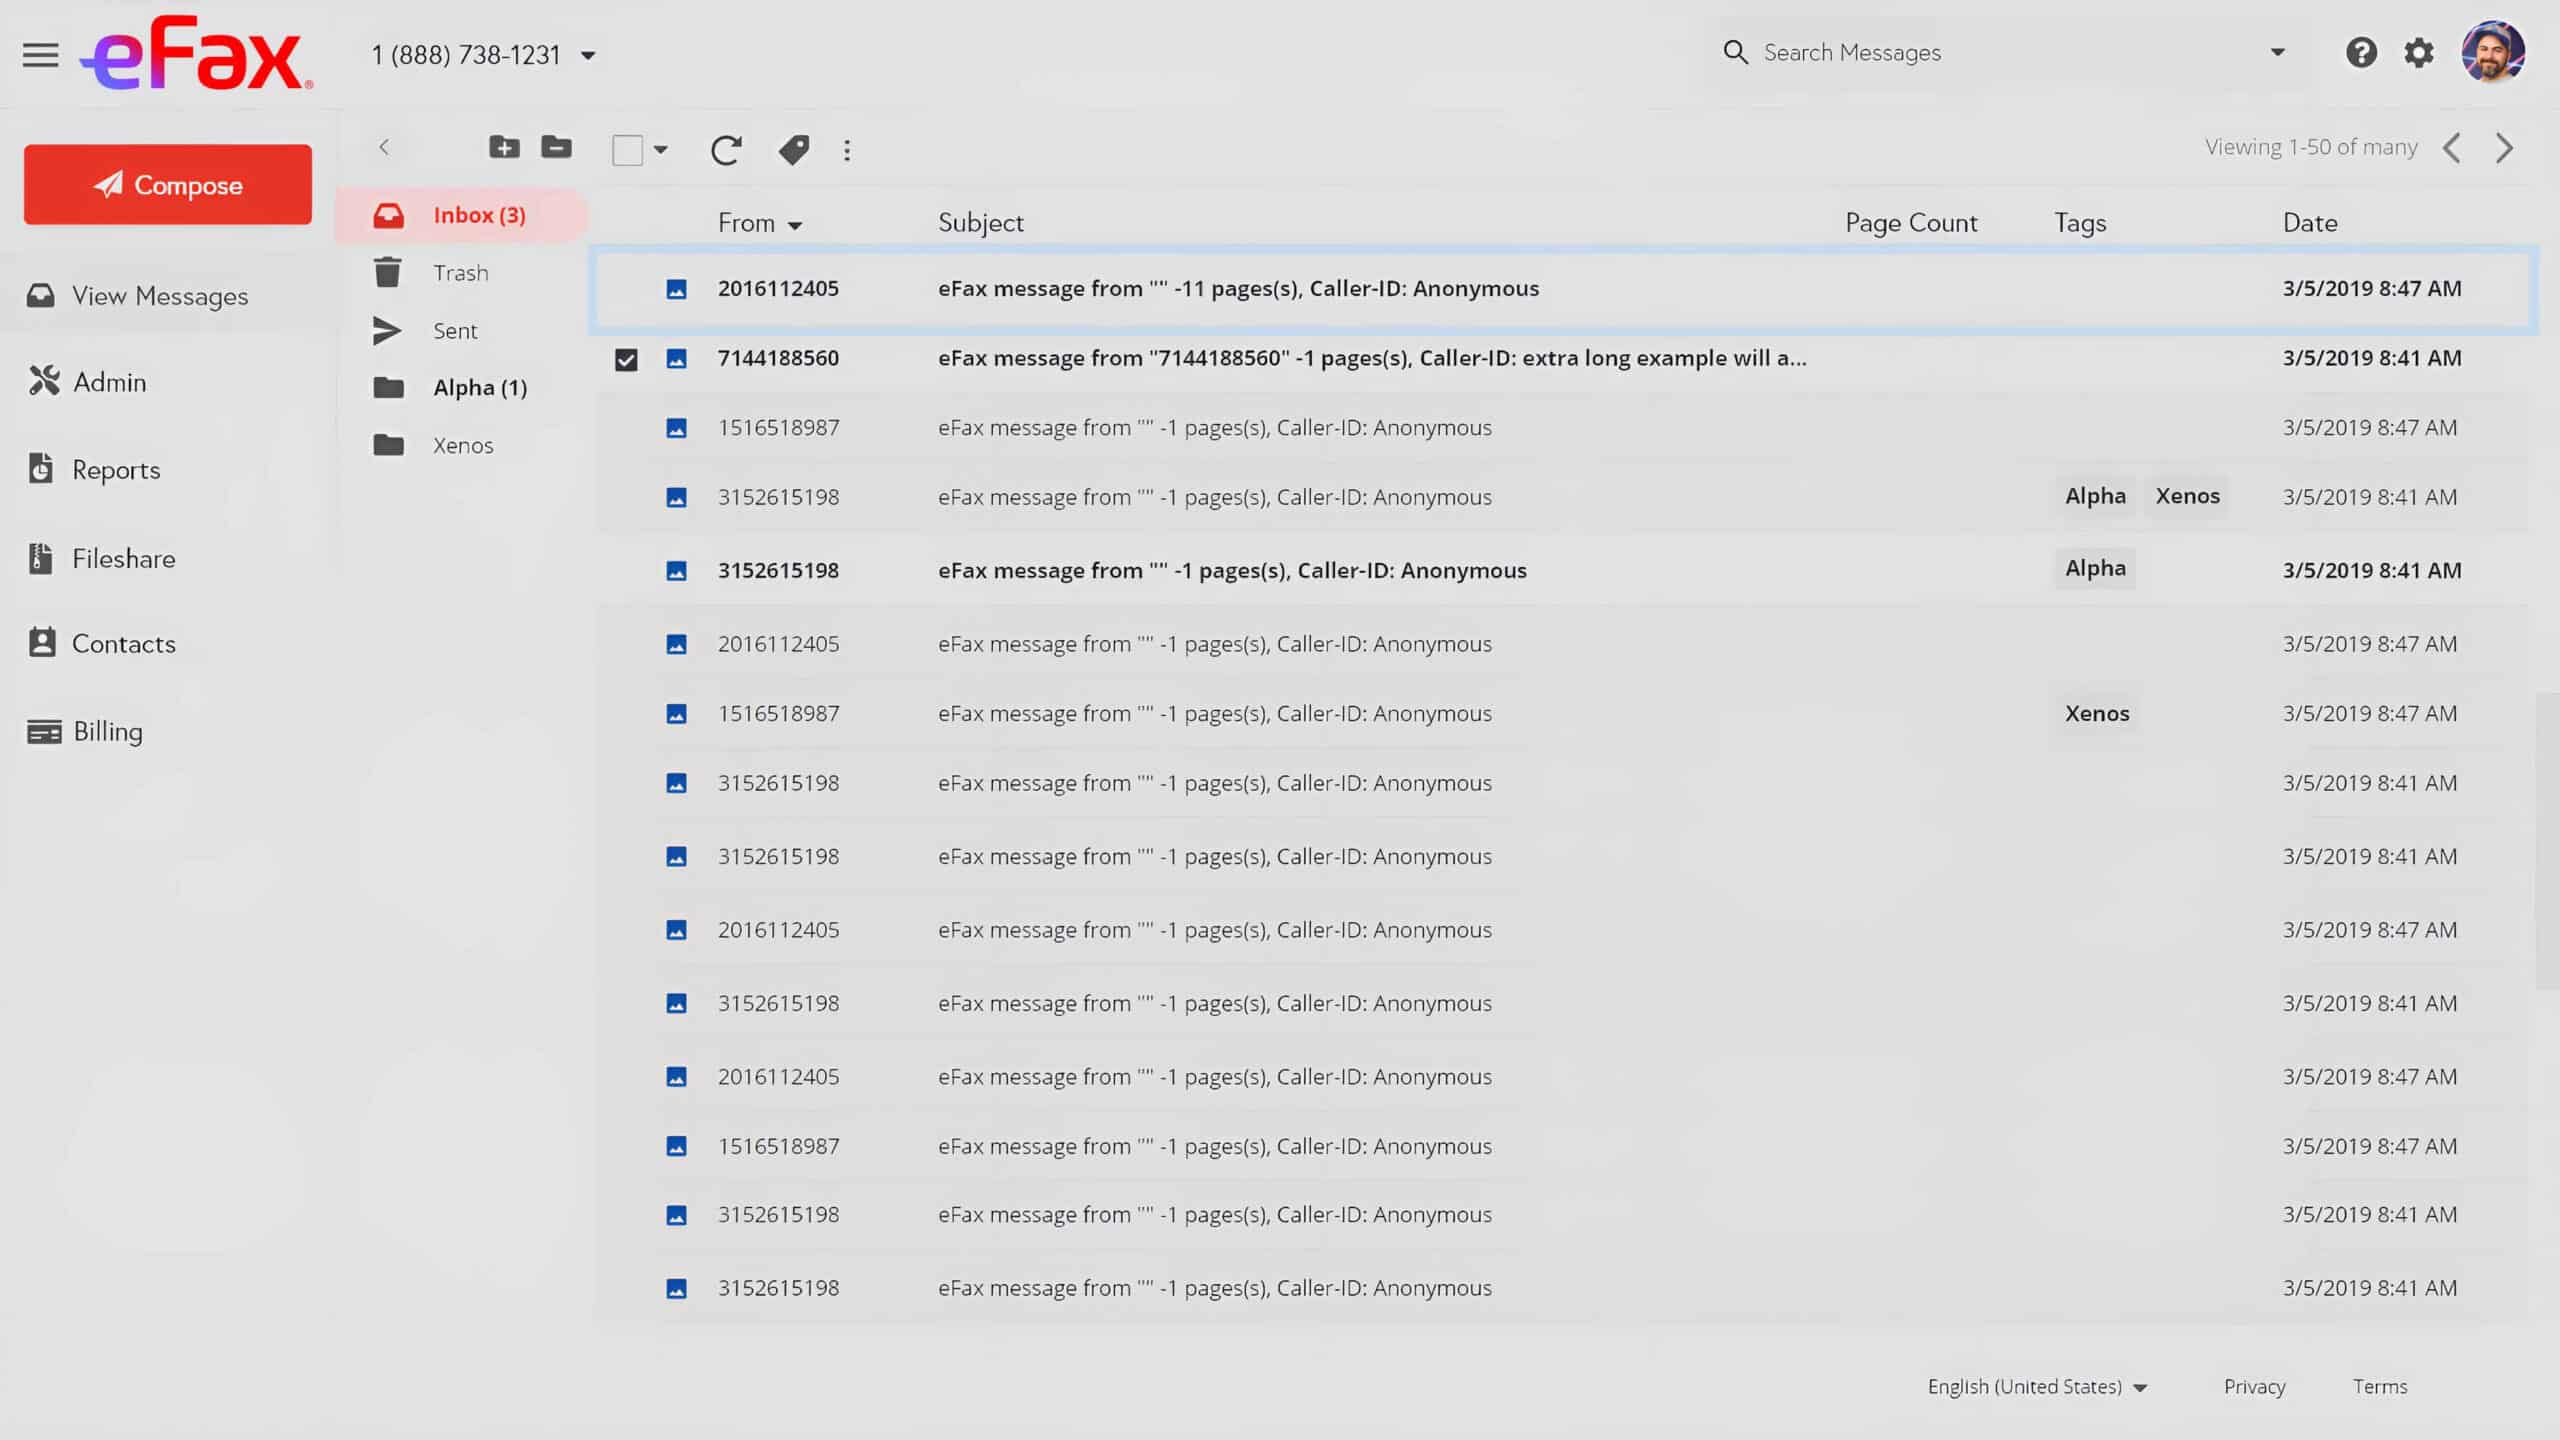The width and height of the screenshot is (2560, 1440).
Task: Open the three-dot more options menu
Action: (x=847, y=150)
